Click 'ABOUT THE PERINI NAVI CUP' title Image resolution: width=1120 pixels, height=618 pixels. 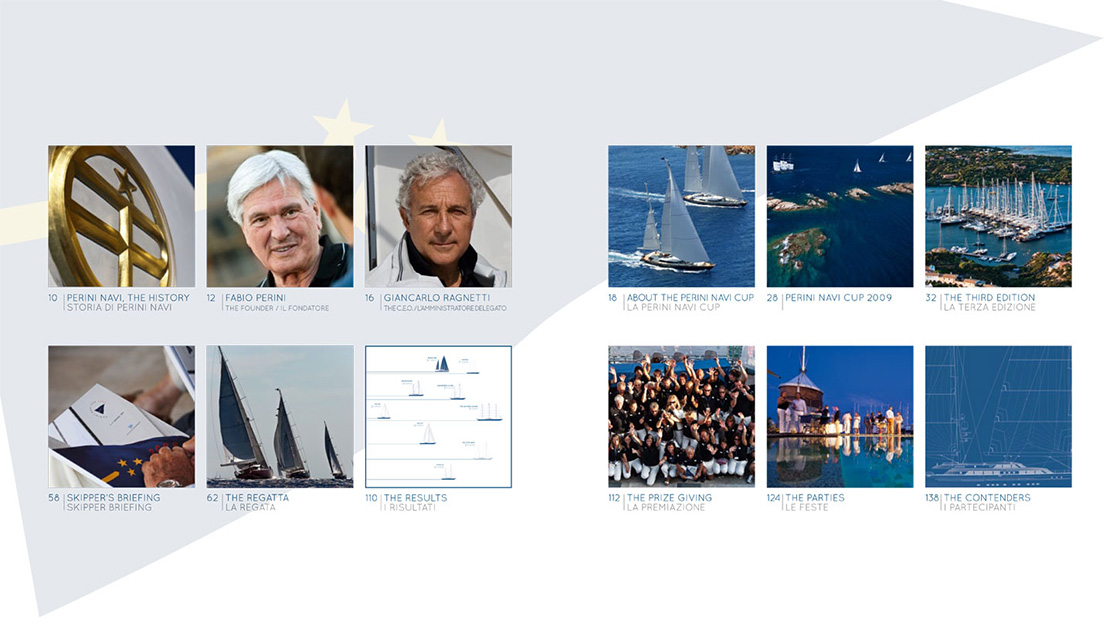pos(691,297)
